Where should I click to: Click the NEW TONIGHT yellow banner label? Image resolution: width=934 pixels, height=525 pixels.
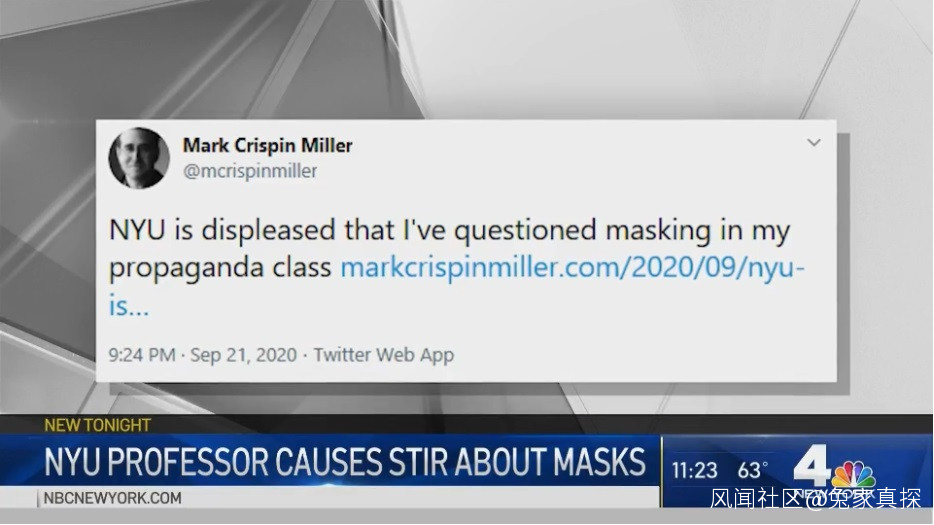pyautogui.click(x=98, y=425)
